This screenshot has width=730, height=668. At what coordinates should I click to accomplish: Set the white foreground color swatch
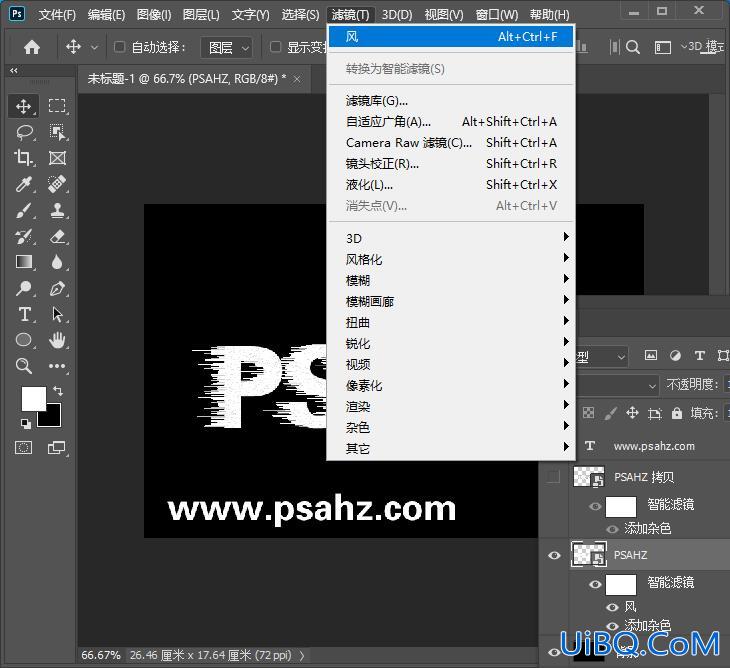pyautogui.click(x=33, y=398)
